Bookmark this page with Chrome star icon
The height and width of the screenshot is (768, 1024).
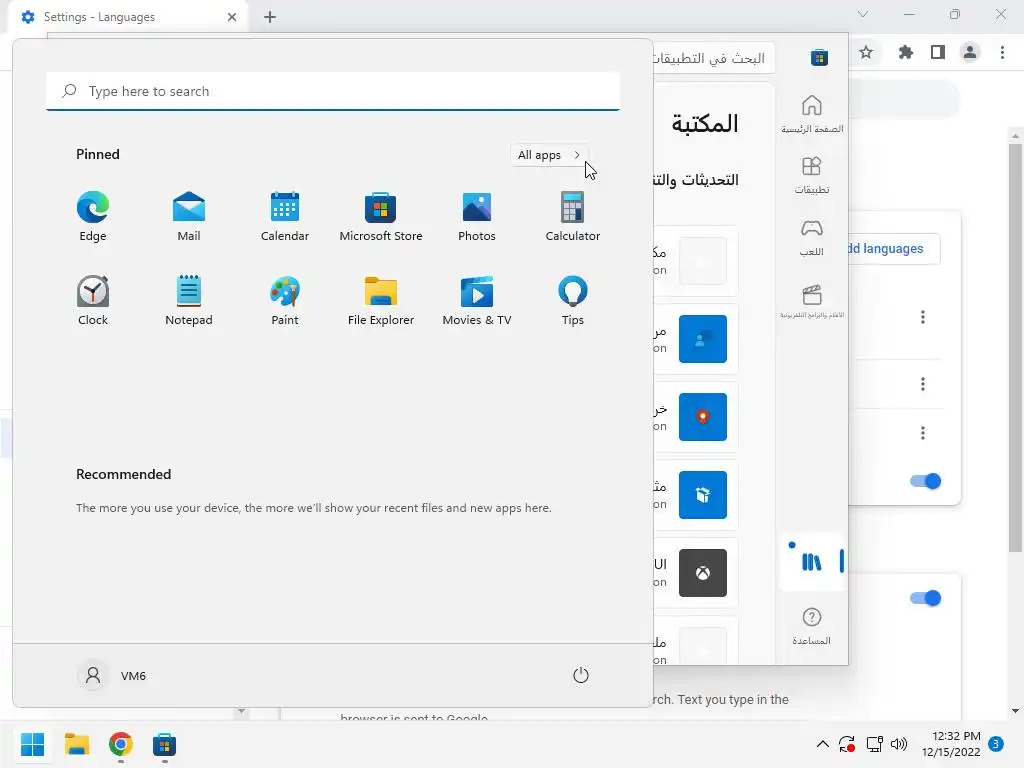tap(866, 52)
